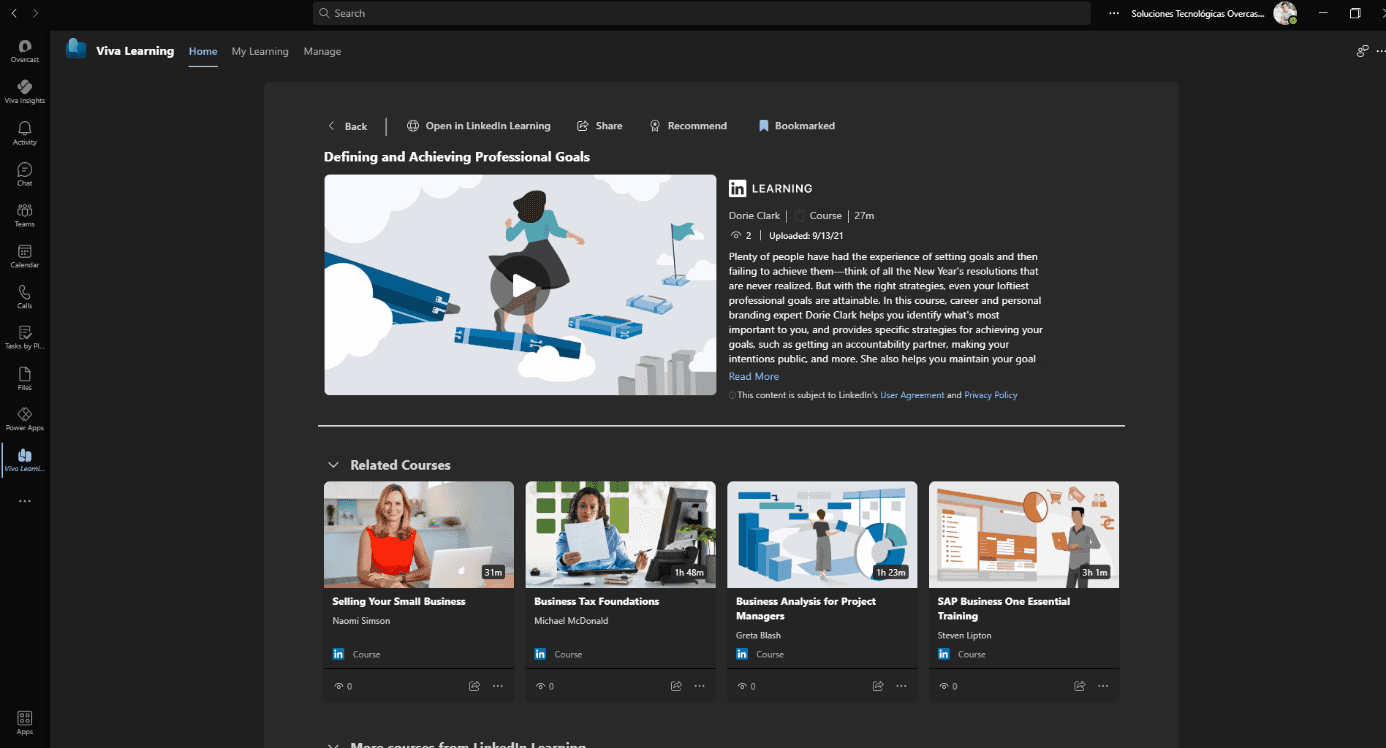The height and width of the screenshot is (748, 1386).
Task: Open SAP Business One Essential Training thumbnail
Action: (x=1025, y=534)
